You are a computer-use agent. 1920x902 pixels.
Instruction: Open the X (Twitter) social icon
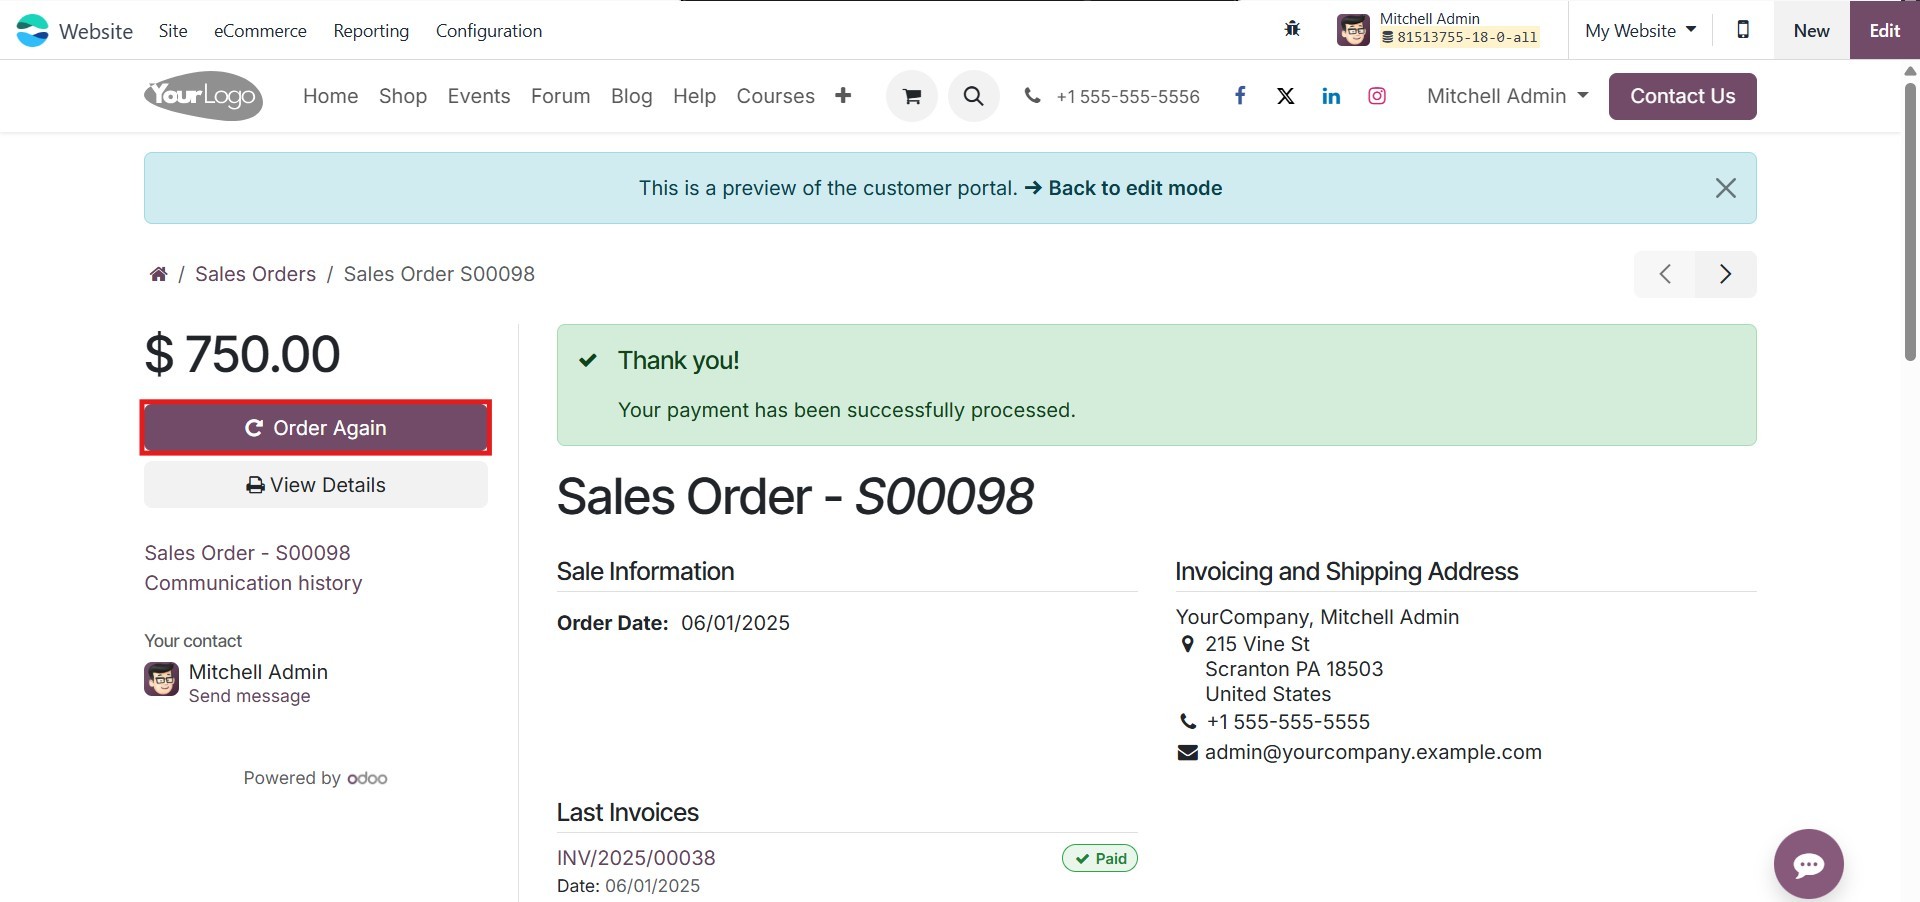tap(1286, 96)
